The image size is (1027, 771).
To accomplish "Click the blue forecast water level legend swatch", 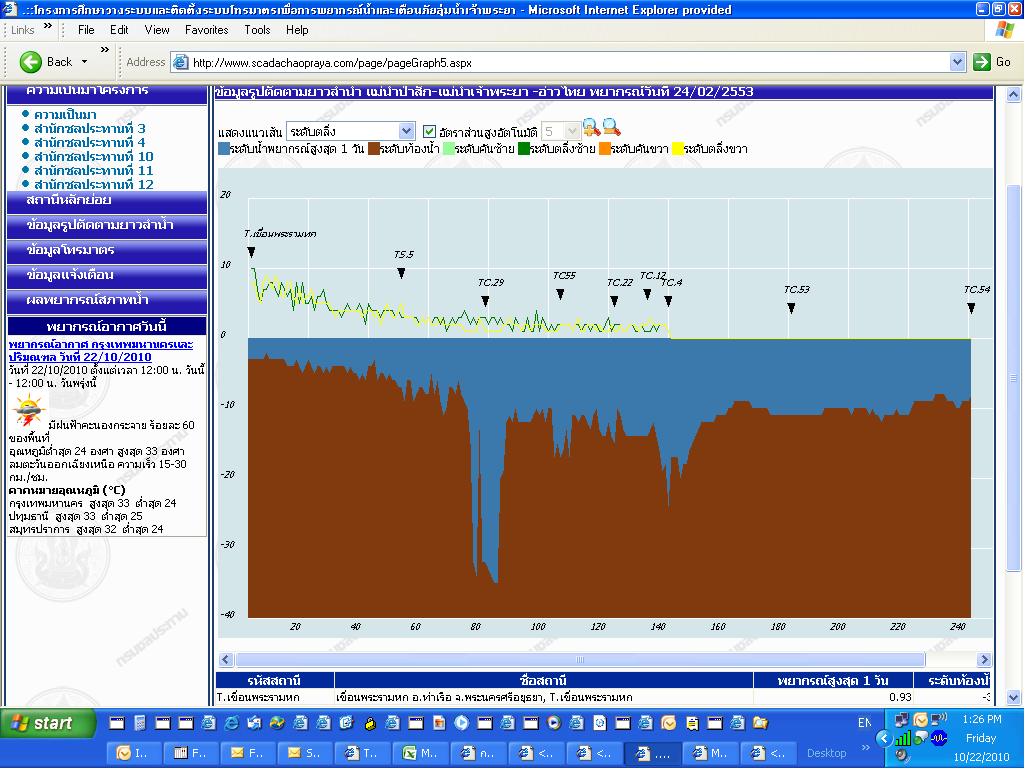I will tap(223, 149).
